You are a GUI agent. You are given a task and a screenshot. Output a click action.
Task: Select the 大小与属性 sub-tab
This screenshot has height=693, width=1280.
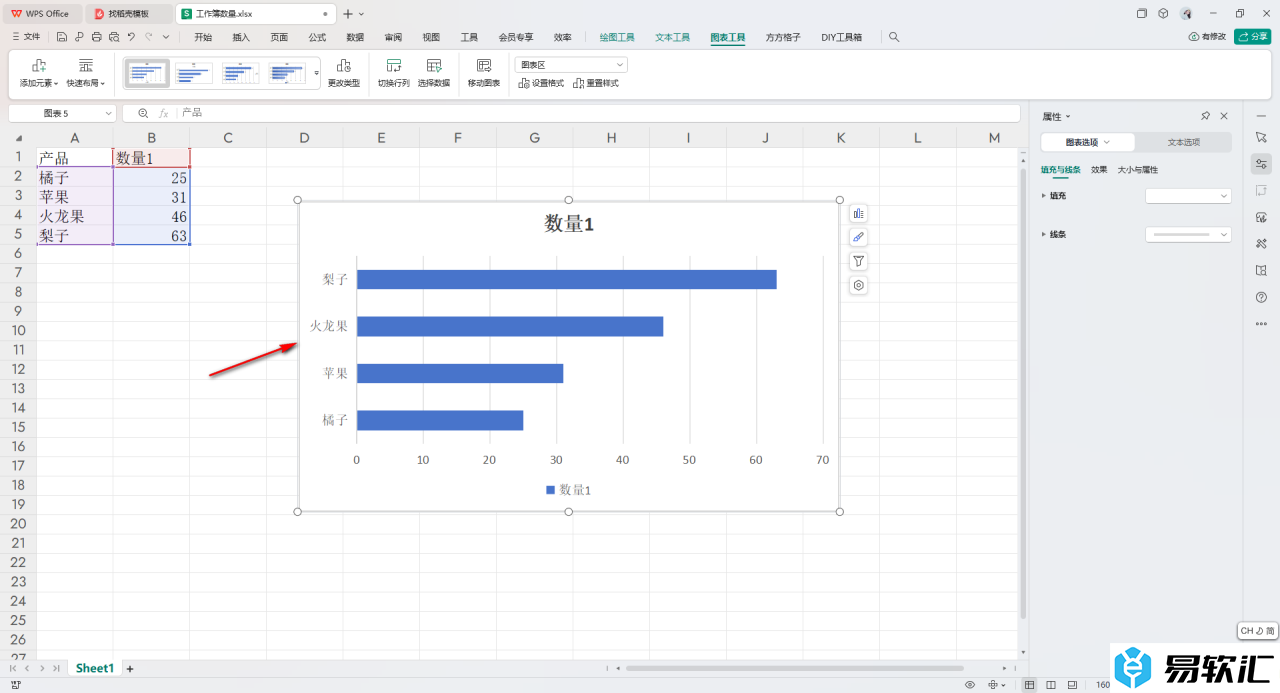tap(1138, 170)
